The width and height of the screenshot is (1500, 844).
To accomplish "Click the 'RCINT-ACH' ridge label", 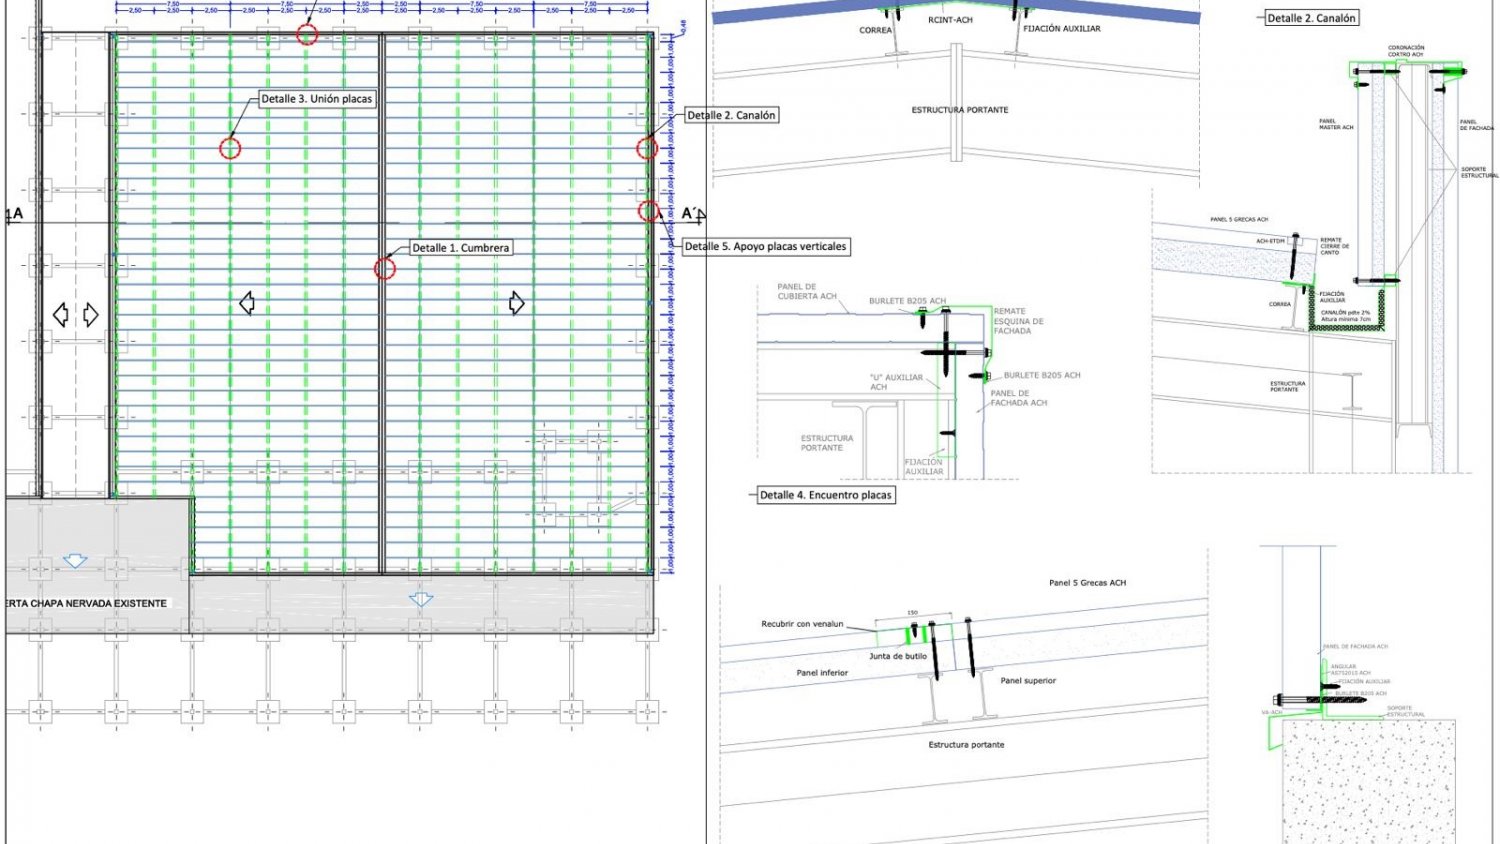I will (950, 20).
